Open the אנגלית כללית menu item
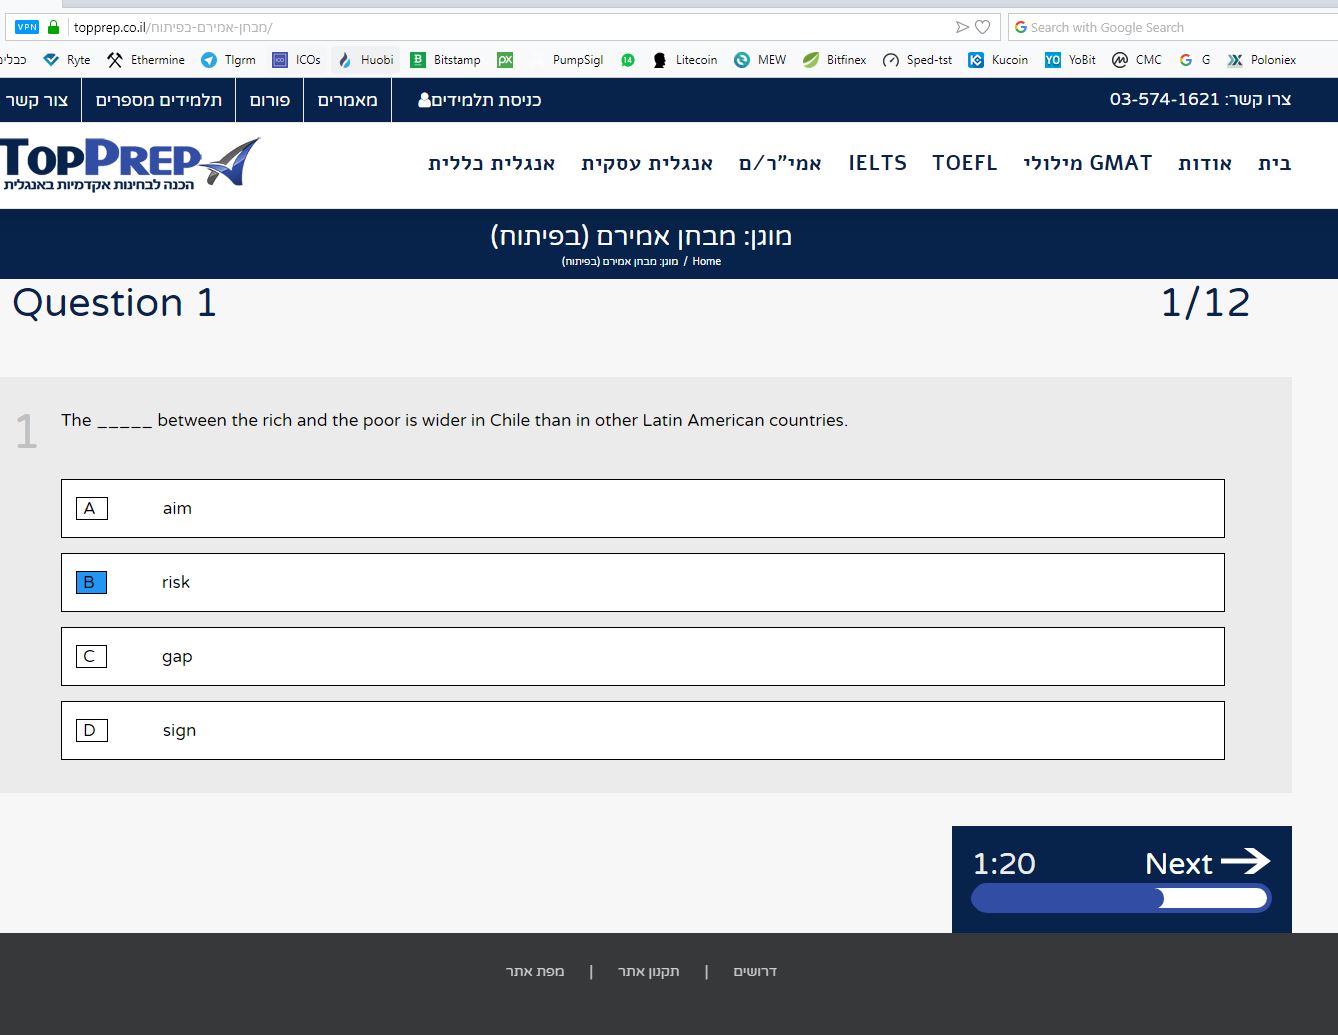Image resolution: width=1338 pixels, height=1035 pixels. tap(491, 163)
